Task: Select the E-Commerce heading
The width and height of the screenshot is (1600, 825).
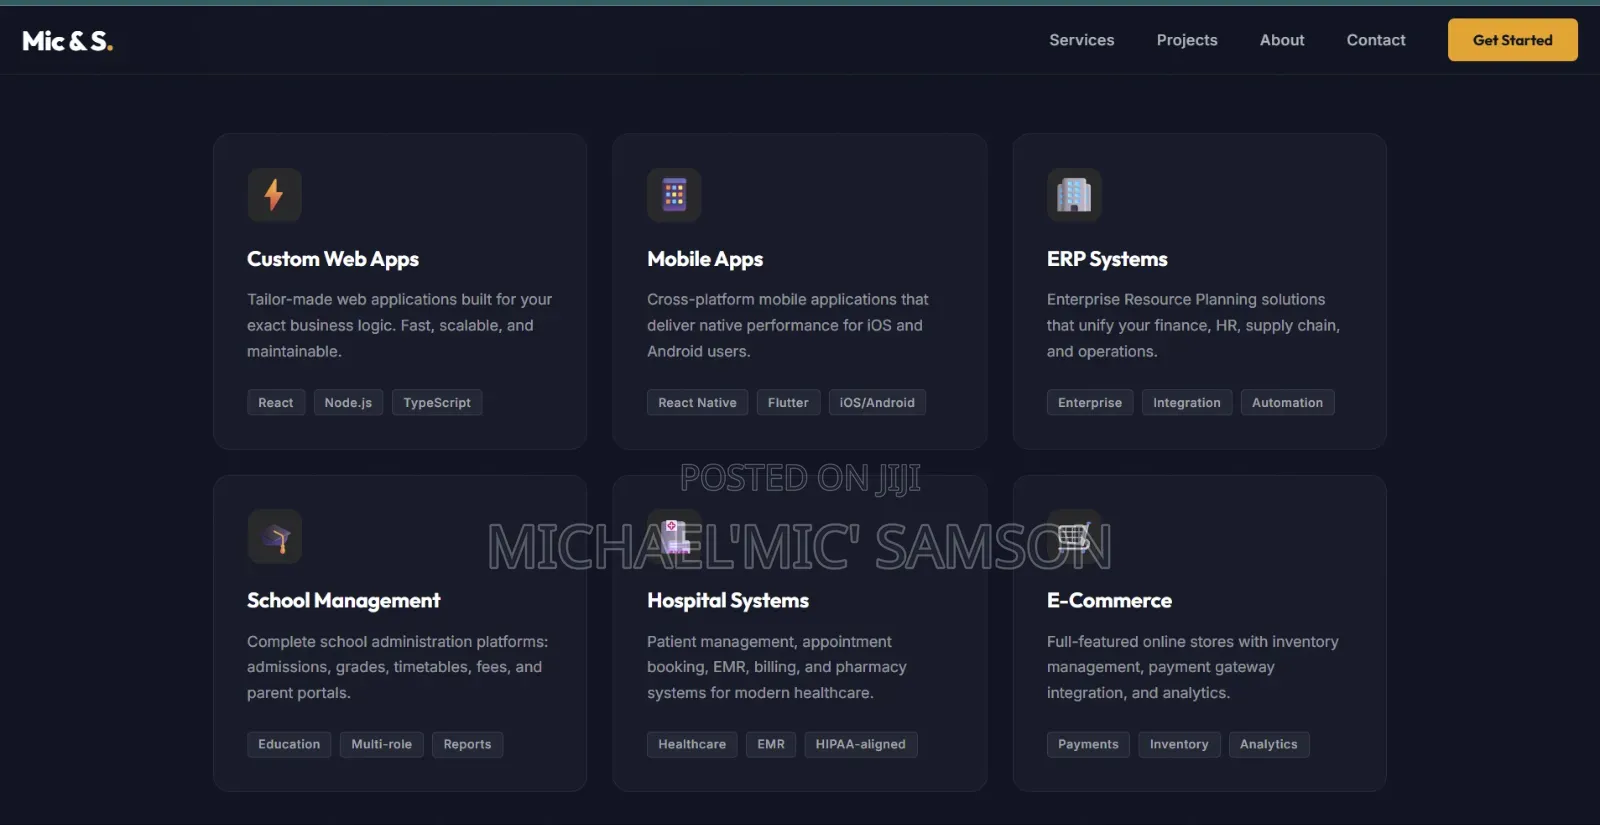Action: pos(1109,601)
